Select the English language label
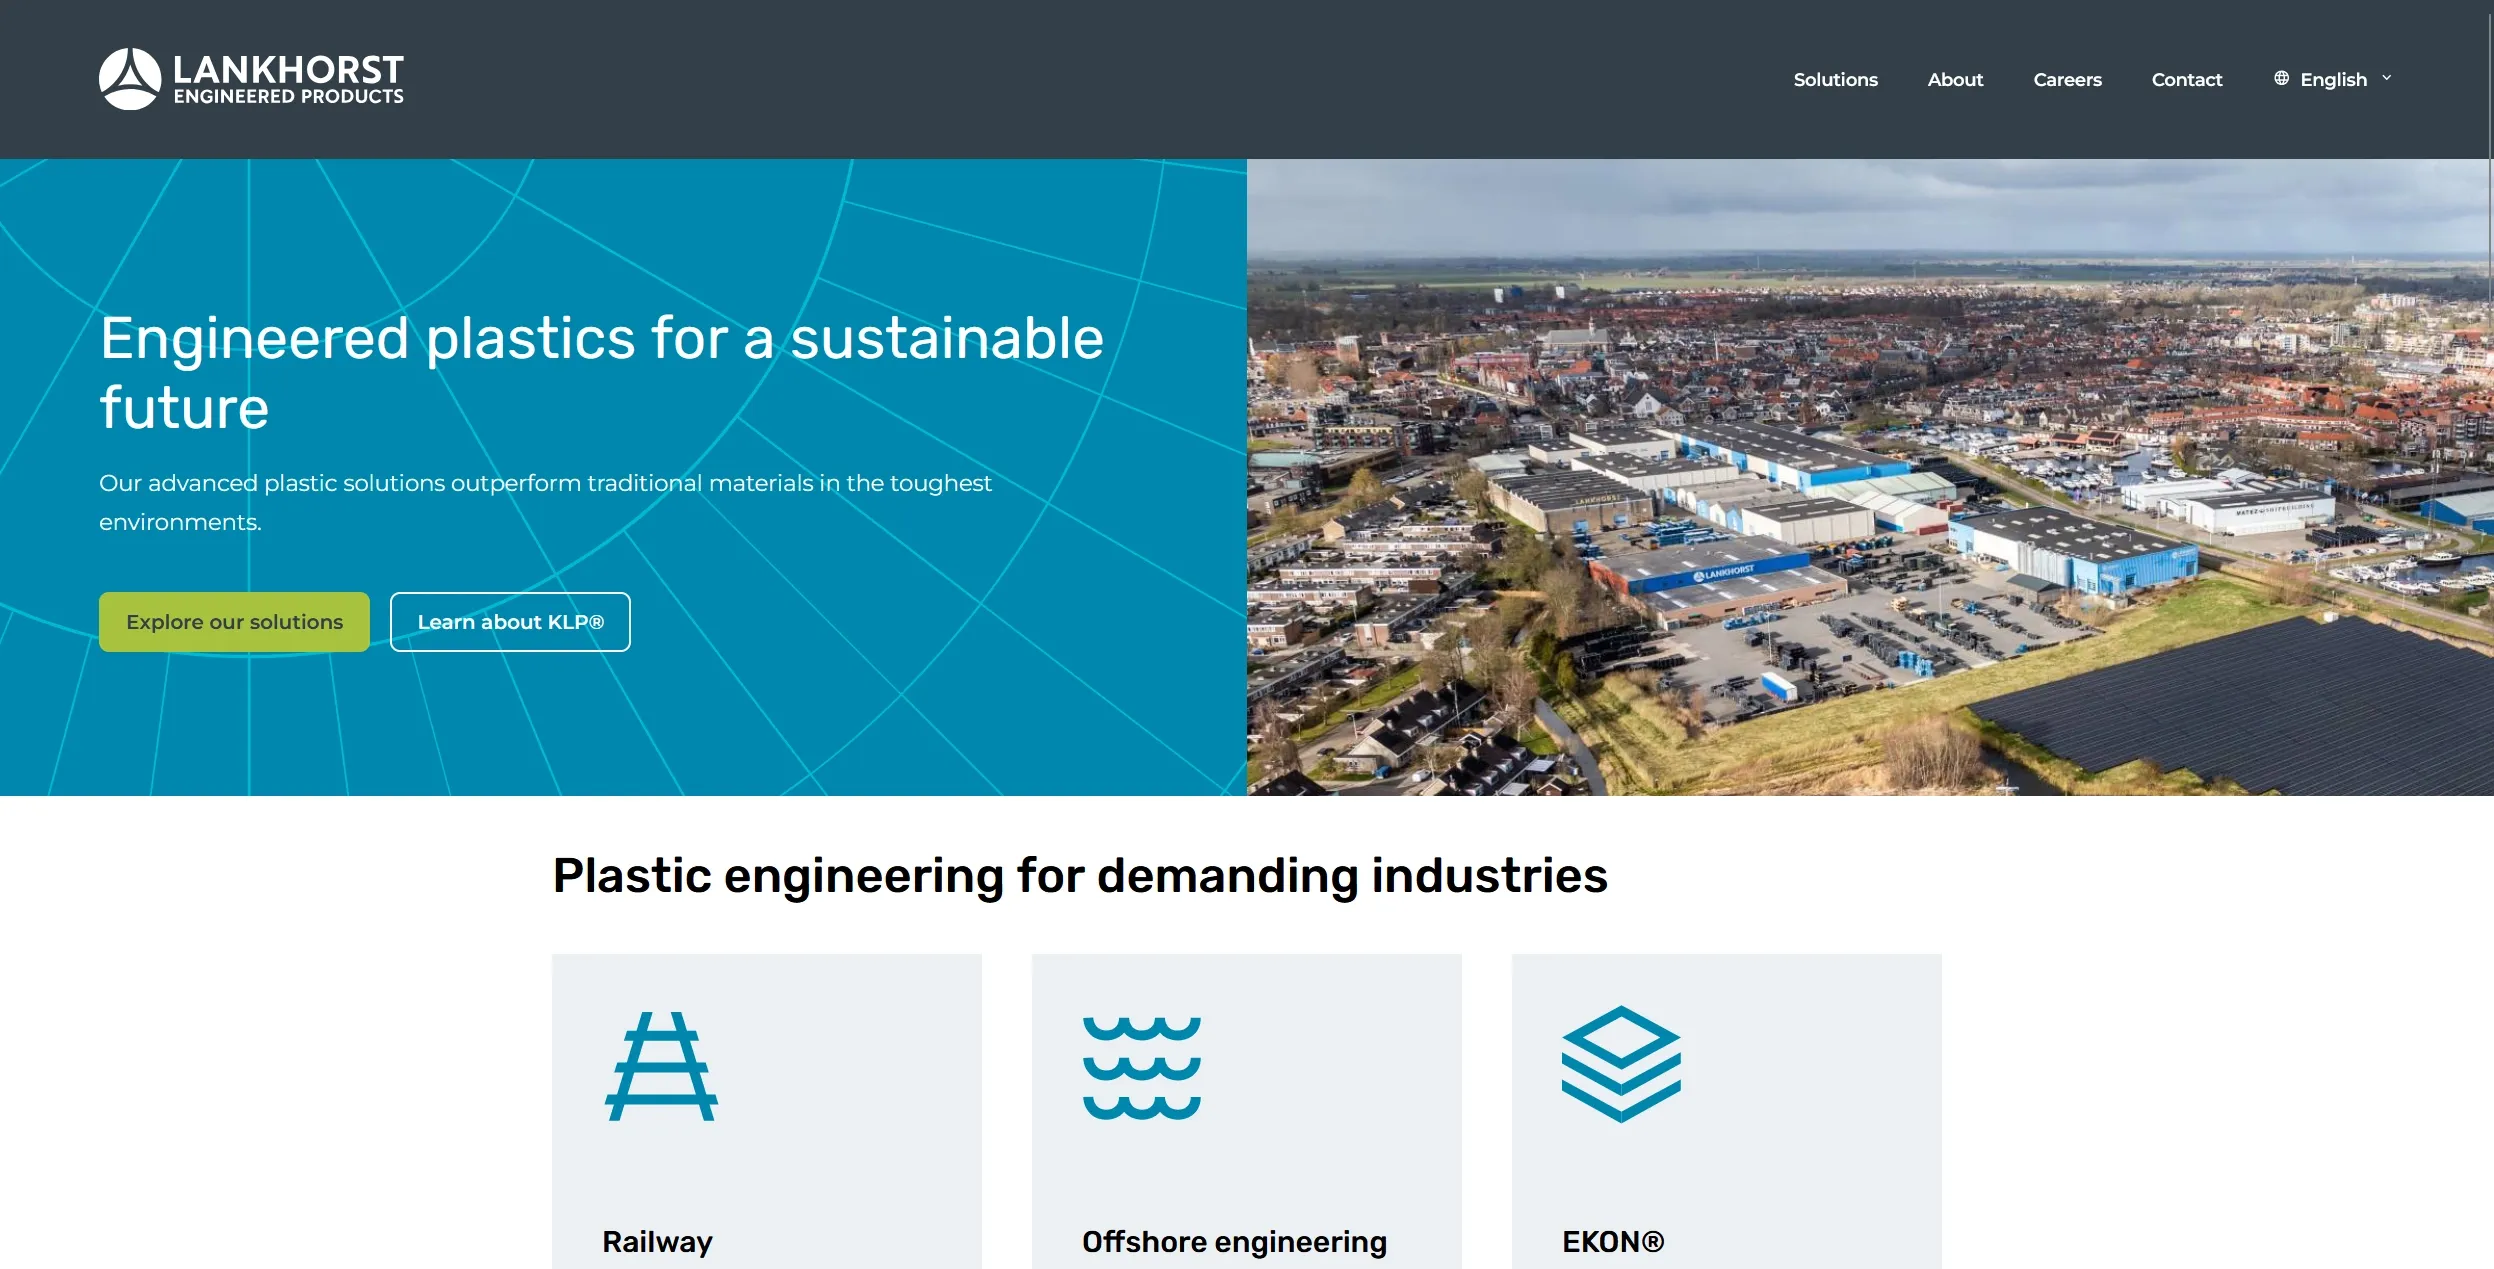 (2333, 79)
